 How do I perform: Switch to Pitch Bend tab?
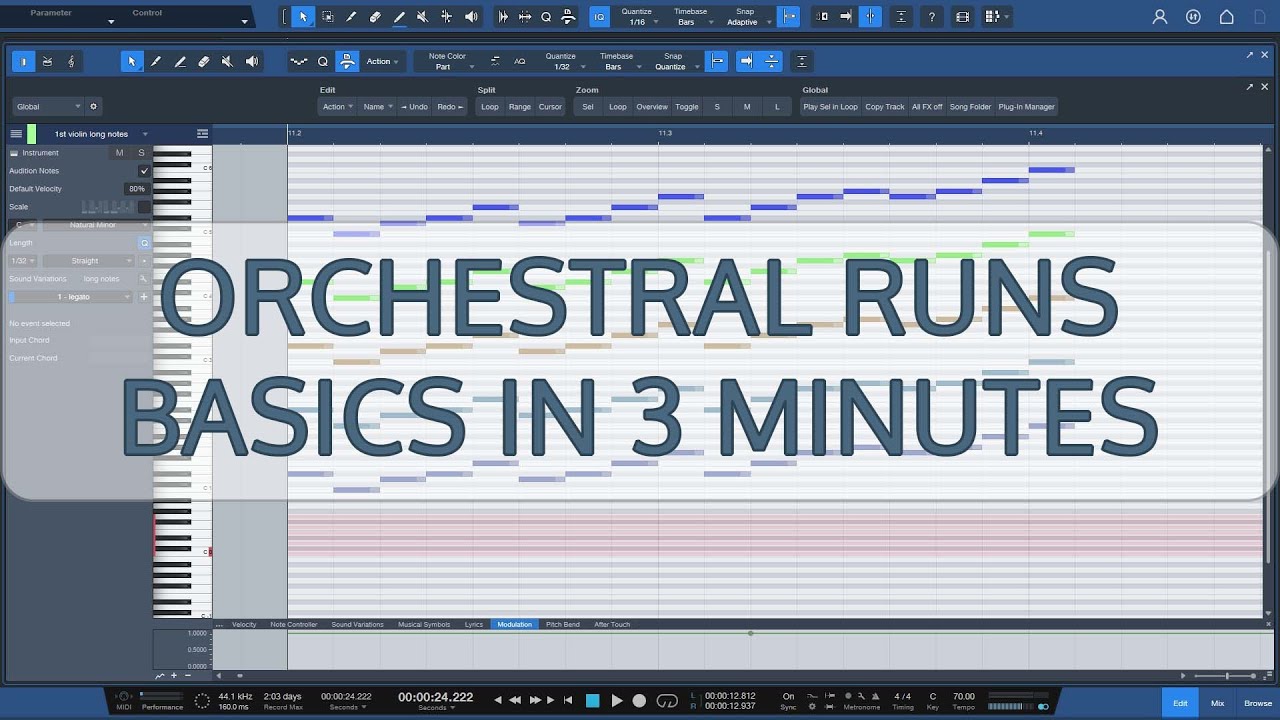point(562,624)
